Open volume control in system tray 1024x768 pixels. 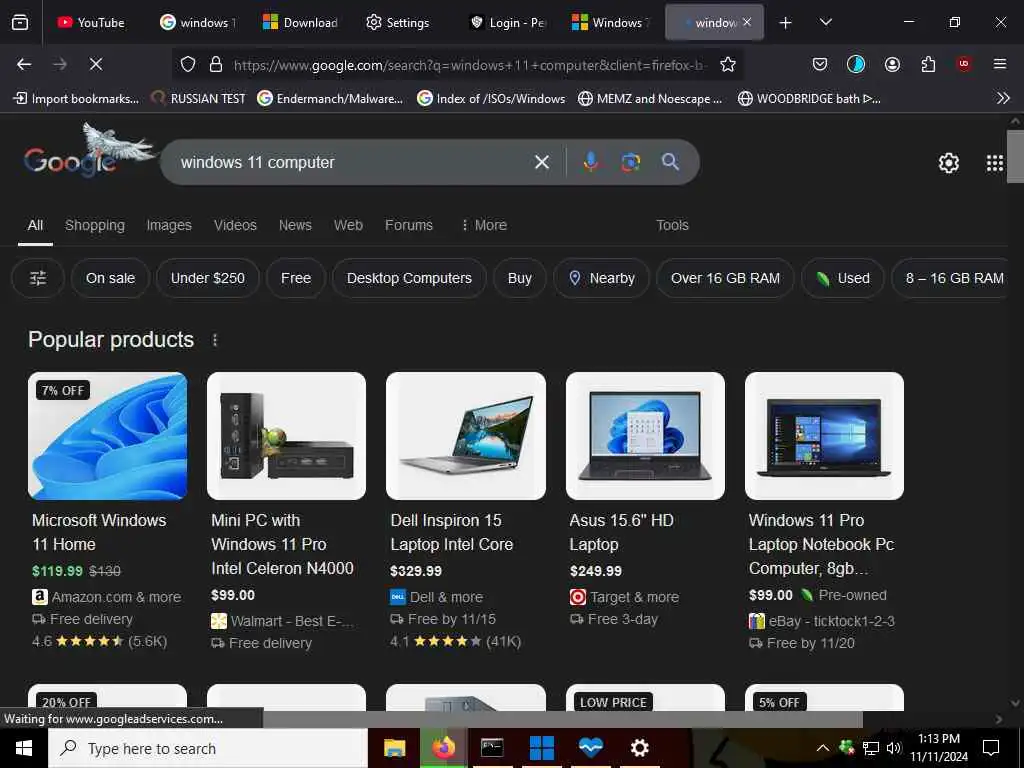click(x=893, y=748)
